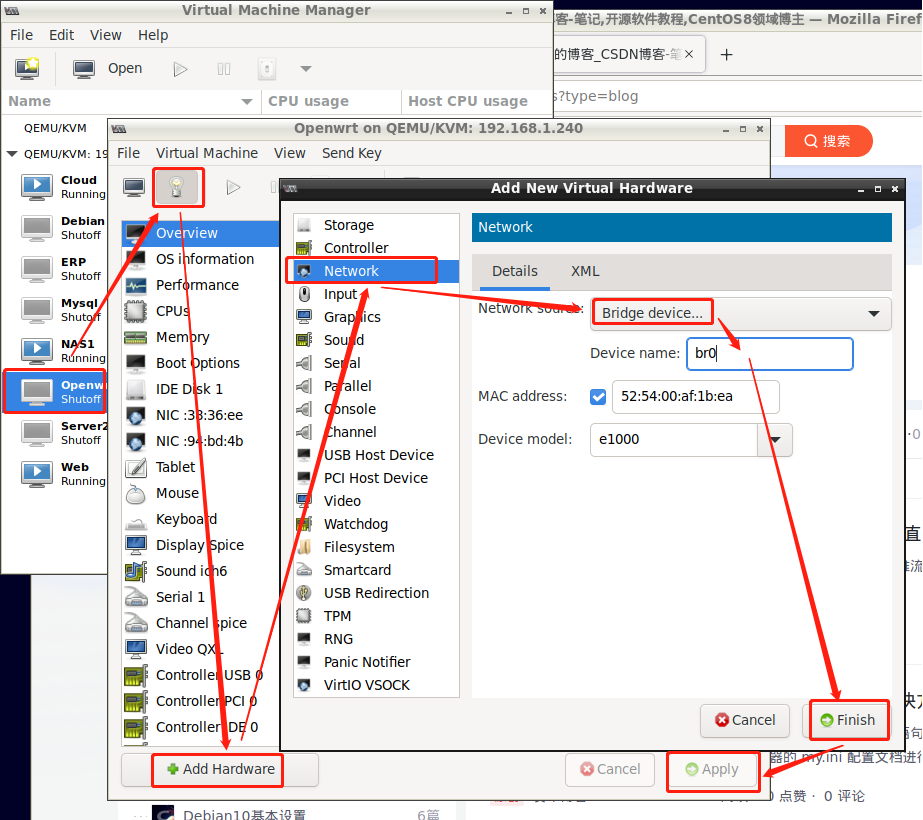Click the Add Hardware button
Viewport: 923px width, 820px height.
click(220, 769)
